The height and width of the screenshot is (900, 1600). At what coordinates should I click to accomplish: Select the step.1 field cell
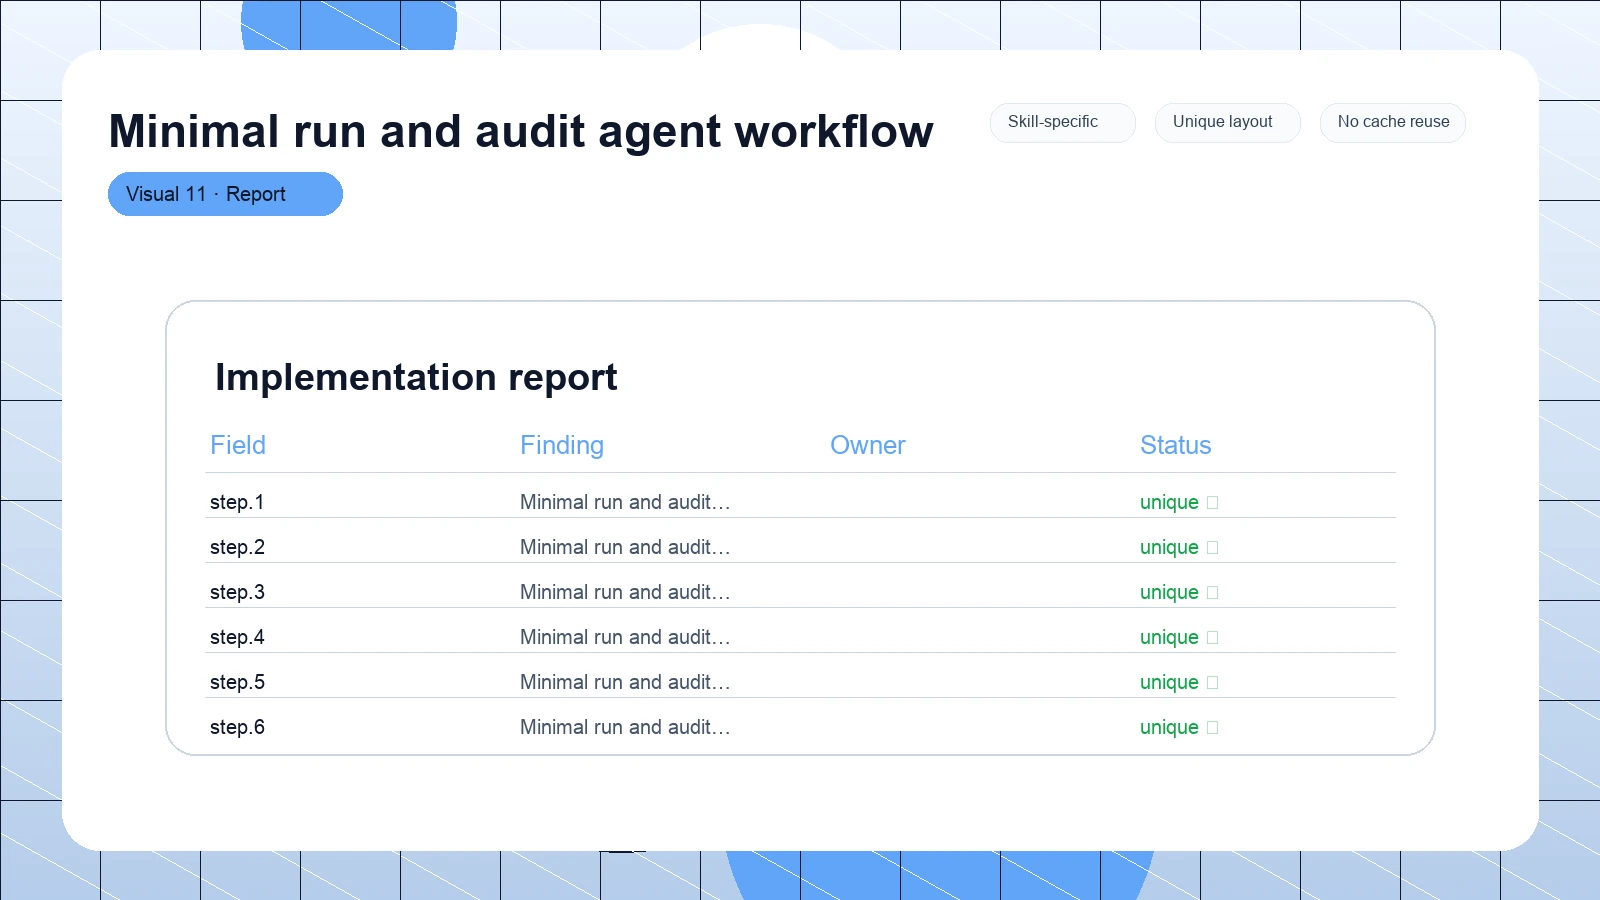pyautogui.click(x=237, y=502)
